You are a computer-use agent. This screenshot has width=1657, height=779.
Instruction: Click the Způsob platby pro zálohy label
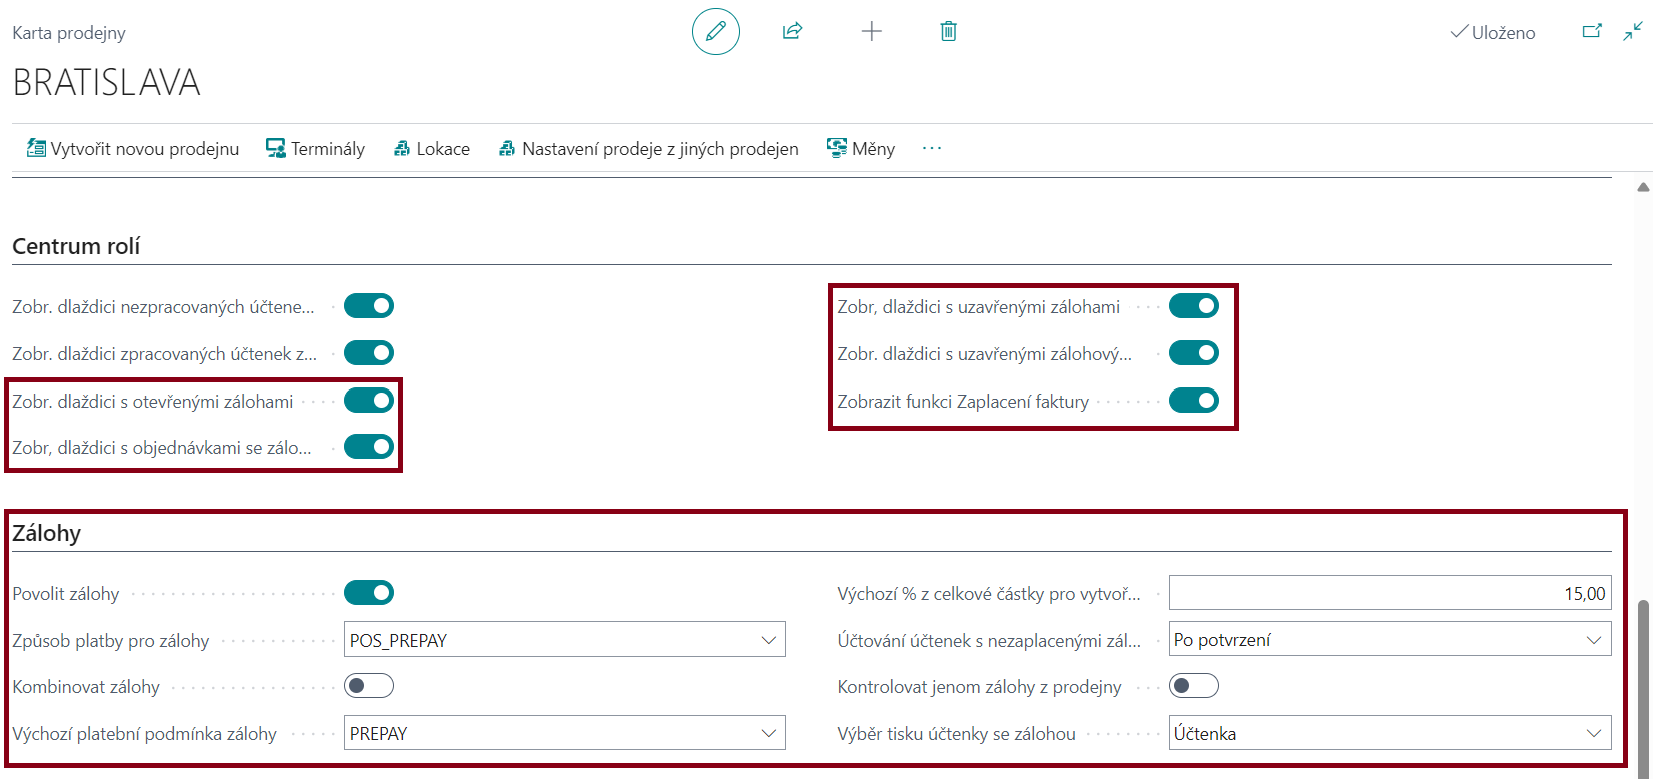click(111, 641)
